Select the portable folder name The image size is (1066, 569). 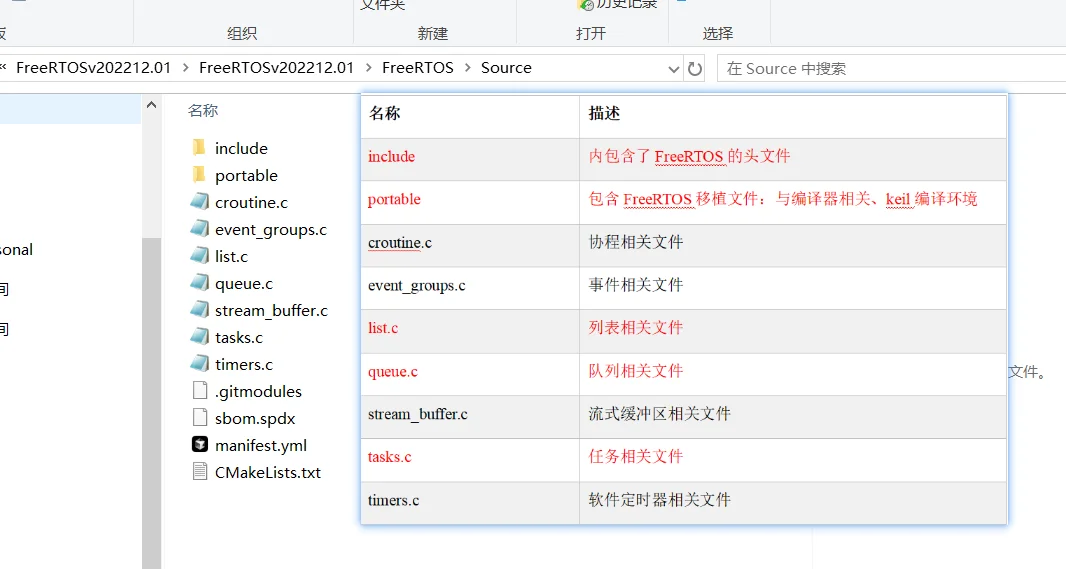[246, 175]
